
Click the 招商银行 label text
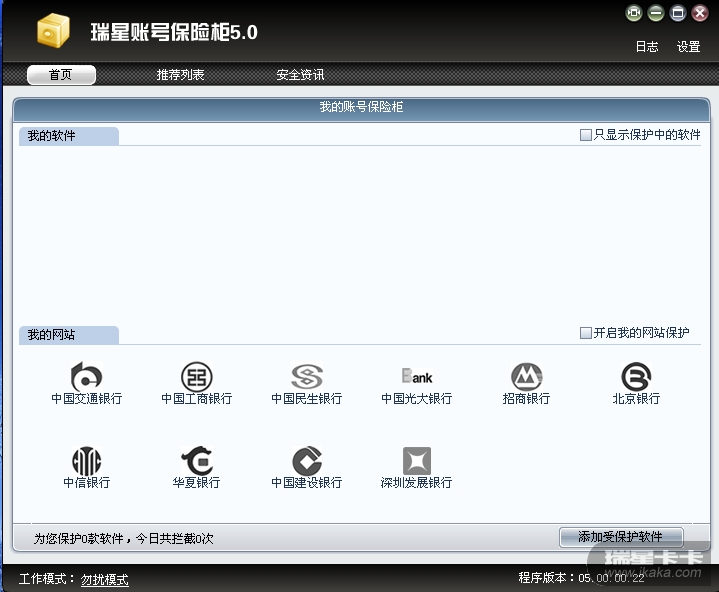[x=526, y=398]
